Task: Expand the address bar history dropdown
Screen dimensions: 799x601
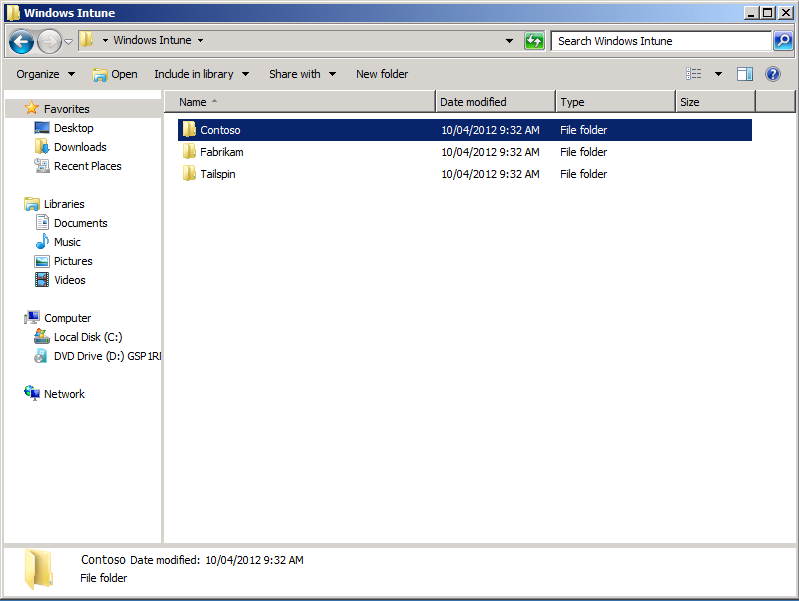Action: point(510,41)
